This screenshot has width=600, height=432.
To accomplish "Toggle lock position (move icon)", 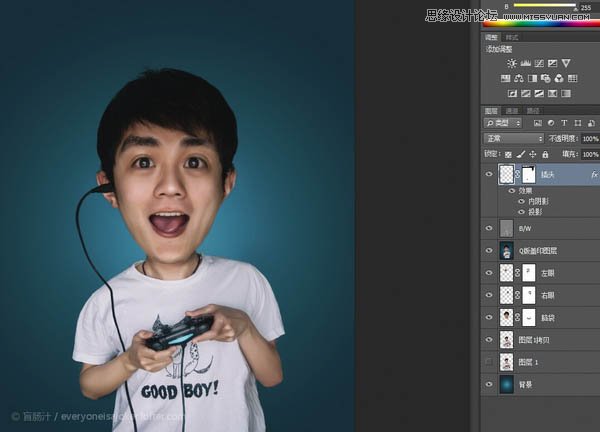I will (x=533, y=154).
